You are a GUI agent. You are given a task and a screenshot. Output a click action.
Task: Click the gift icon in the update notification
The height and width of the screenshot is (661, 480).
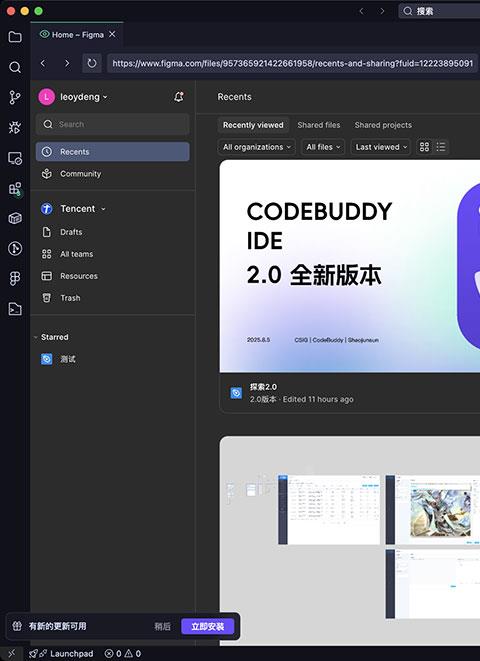[x=17, y=626]
